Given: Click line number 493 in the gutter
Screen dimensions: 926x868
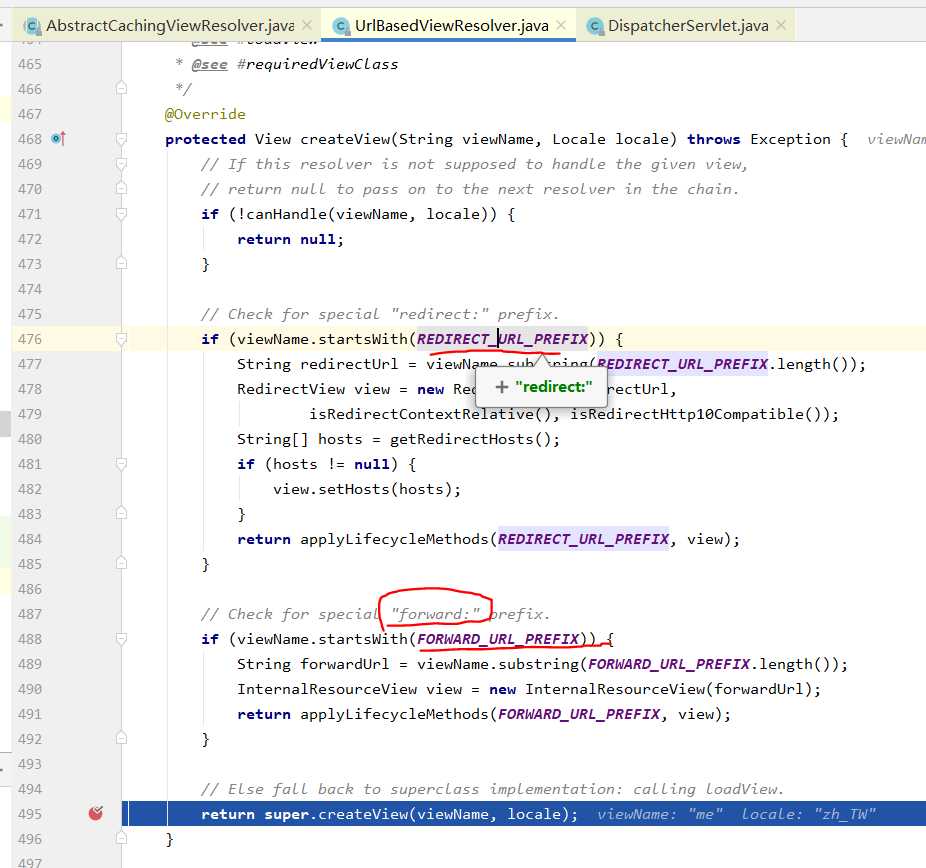Looking at the screenshot, I should [30, 763].
